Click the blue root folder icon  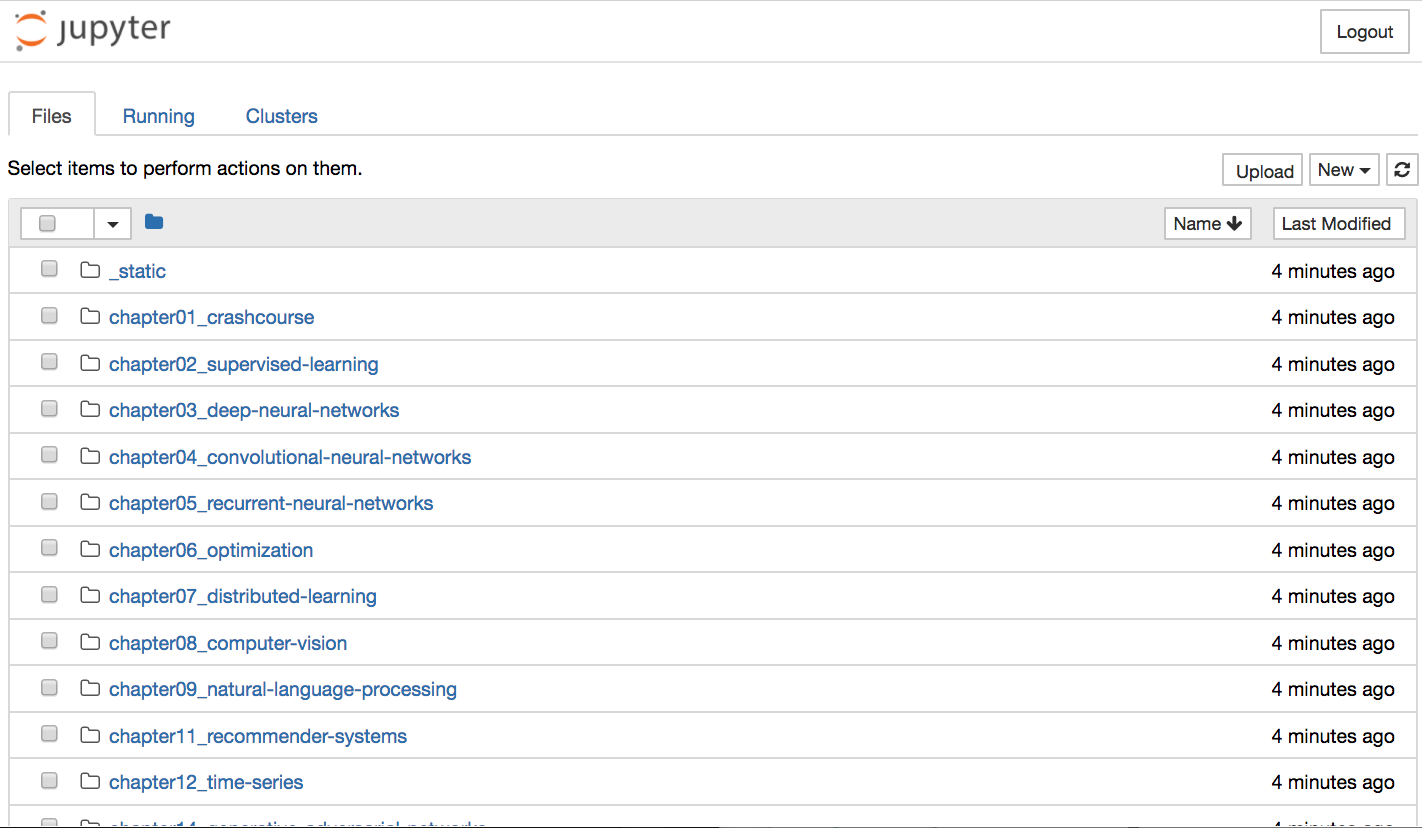point(153,222)
